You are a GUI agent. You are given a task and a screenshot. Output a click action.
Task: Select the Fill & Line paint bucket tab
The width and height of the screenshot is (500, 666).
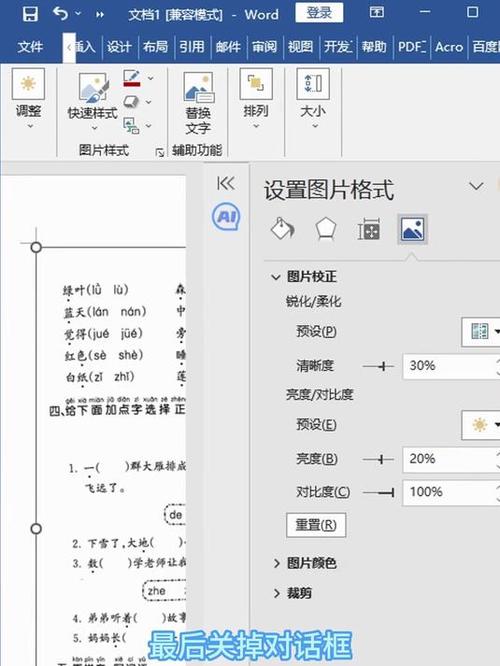pos(282,229)
